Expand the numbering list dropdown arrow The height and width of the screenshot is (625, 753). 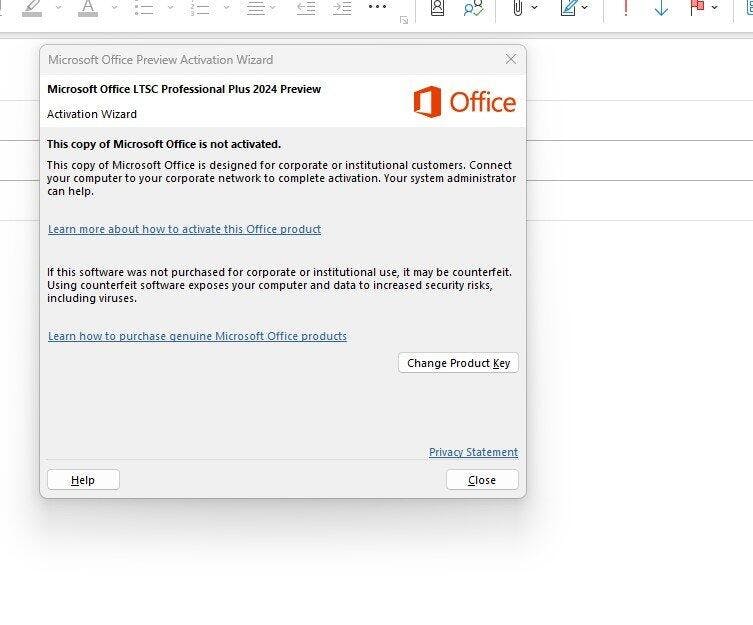click(x=225, y=7)
